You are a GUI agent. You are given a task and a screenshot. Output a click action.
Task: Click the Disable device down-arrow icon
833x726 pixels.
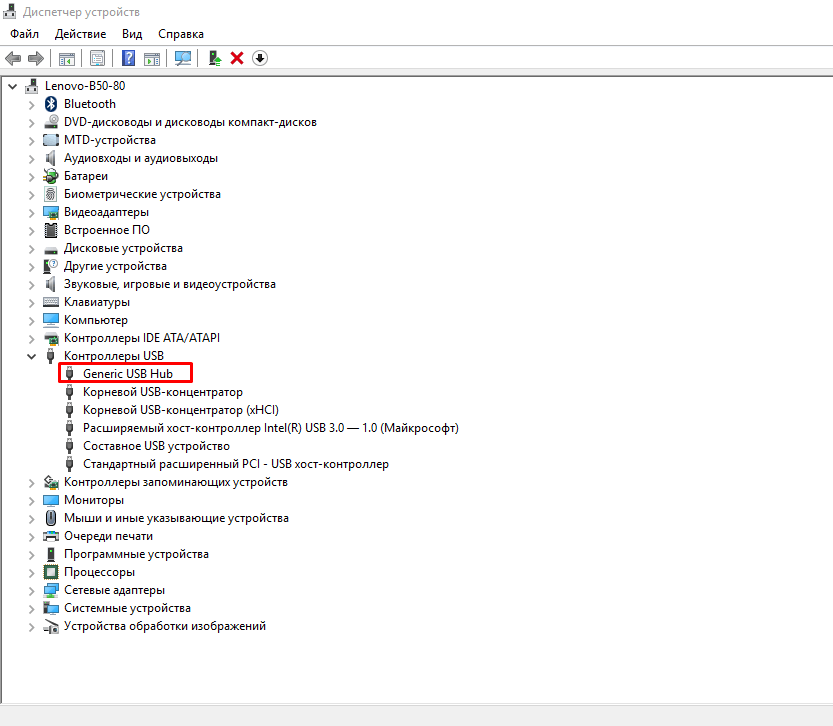[260, 58]
